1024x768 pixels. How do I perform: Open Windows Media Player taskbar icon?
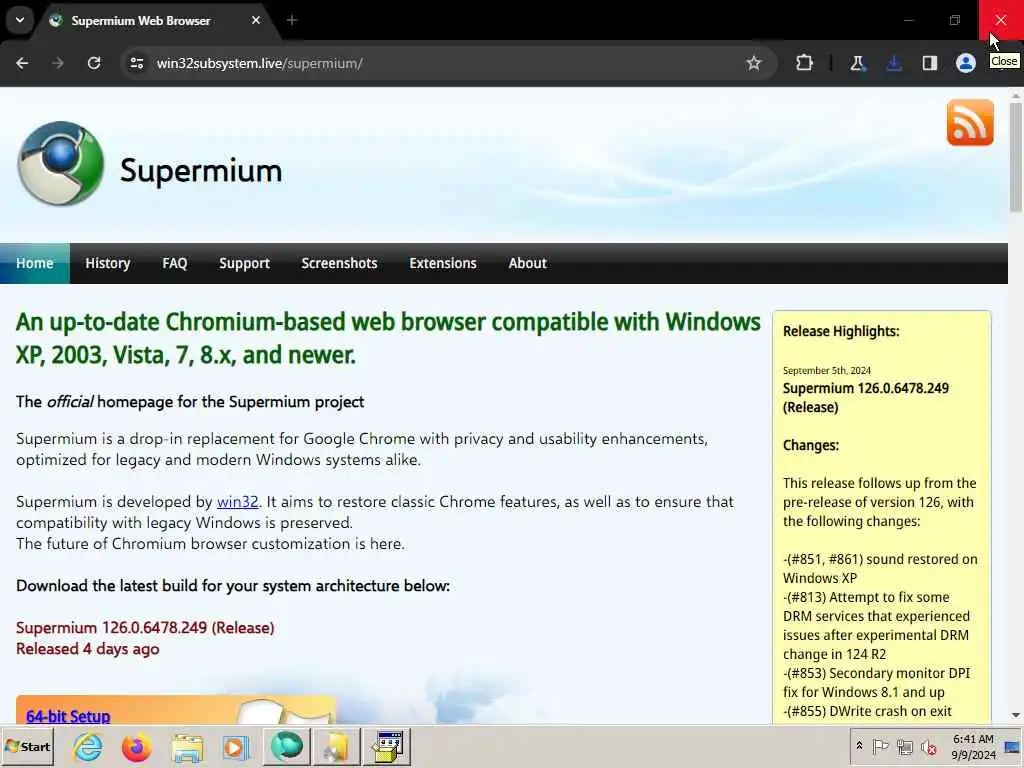click(236, 746)
